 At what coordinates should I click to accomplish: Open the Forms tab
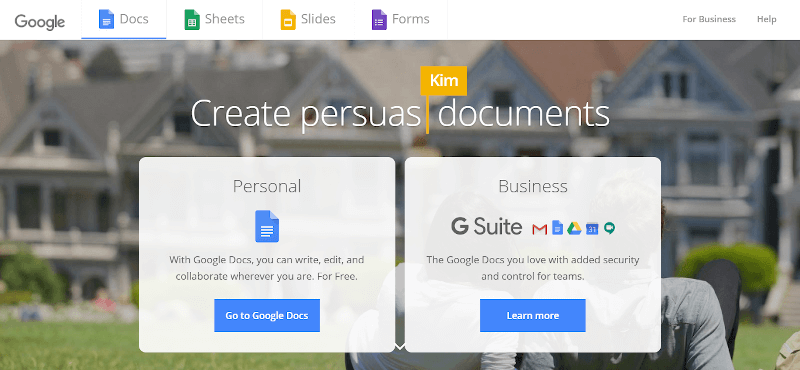click(x=401, y=20)
